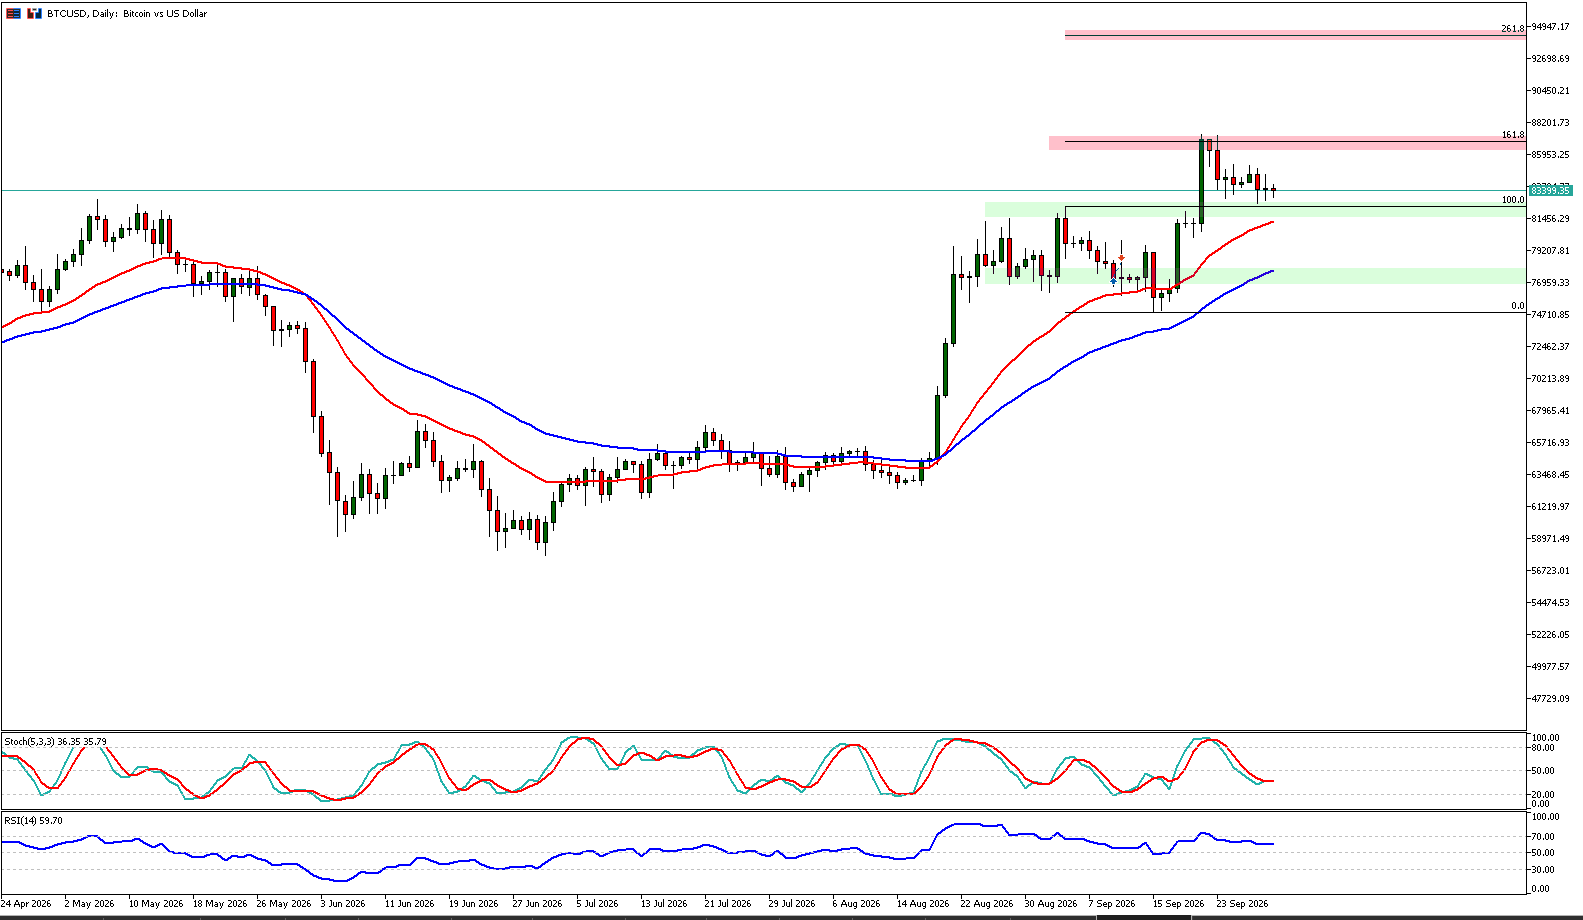The height and width of the screenshot is (920, 1583).
Task: Select the end of the blue moving average line
Action: tap(1271, 271)
